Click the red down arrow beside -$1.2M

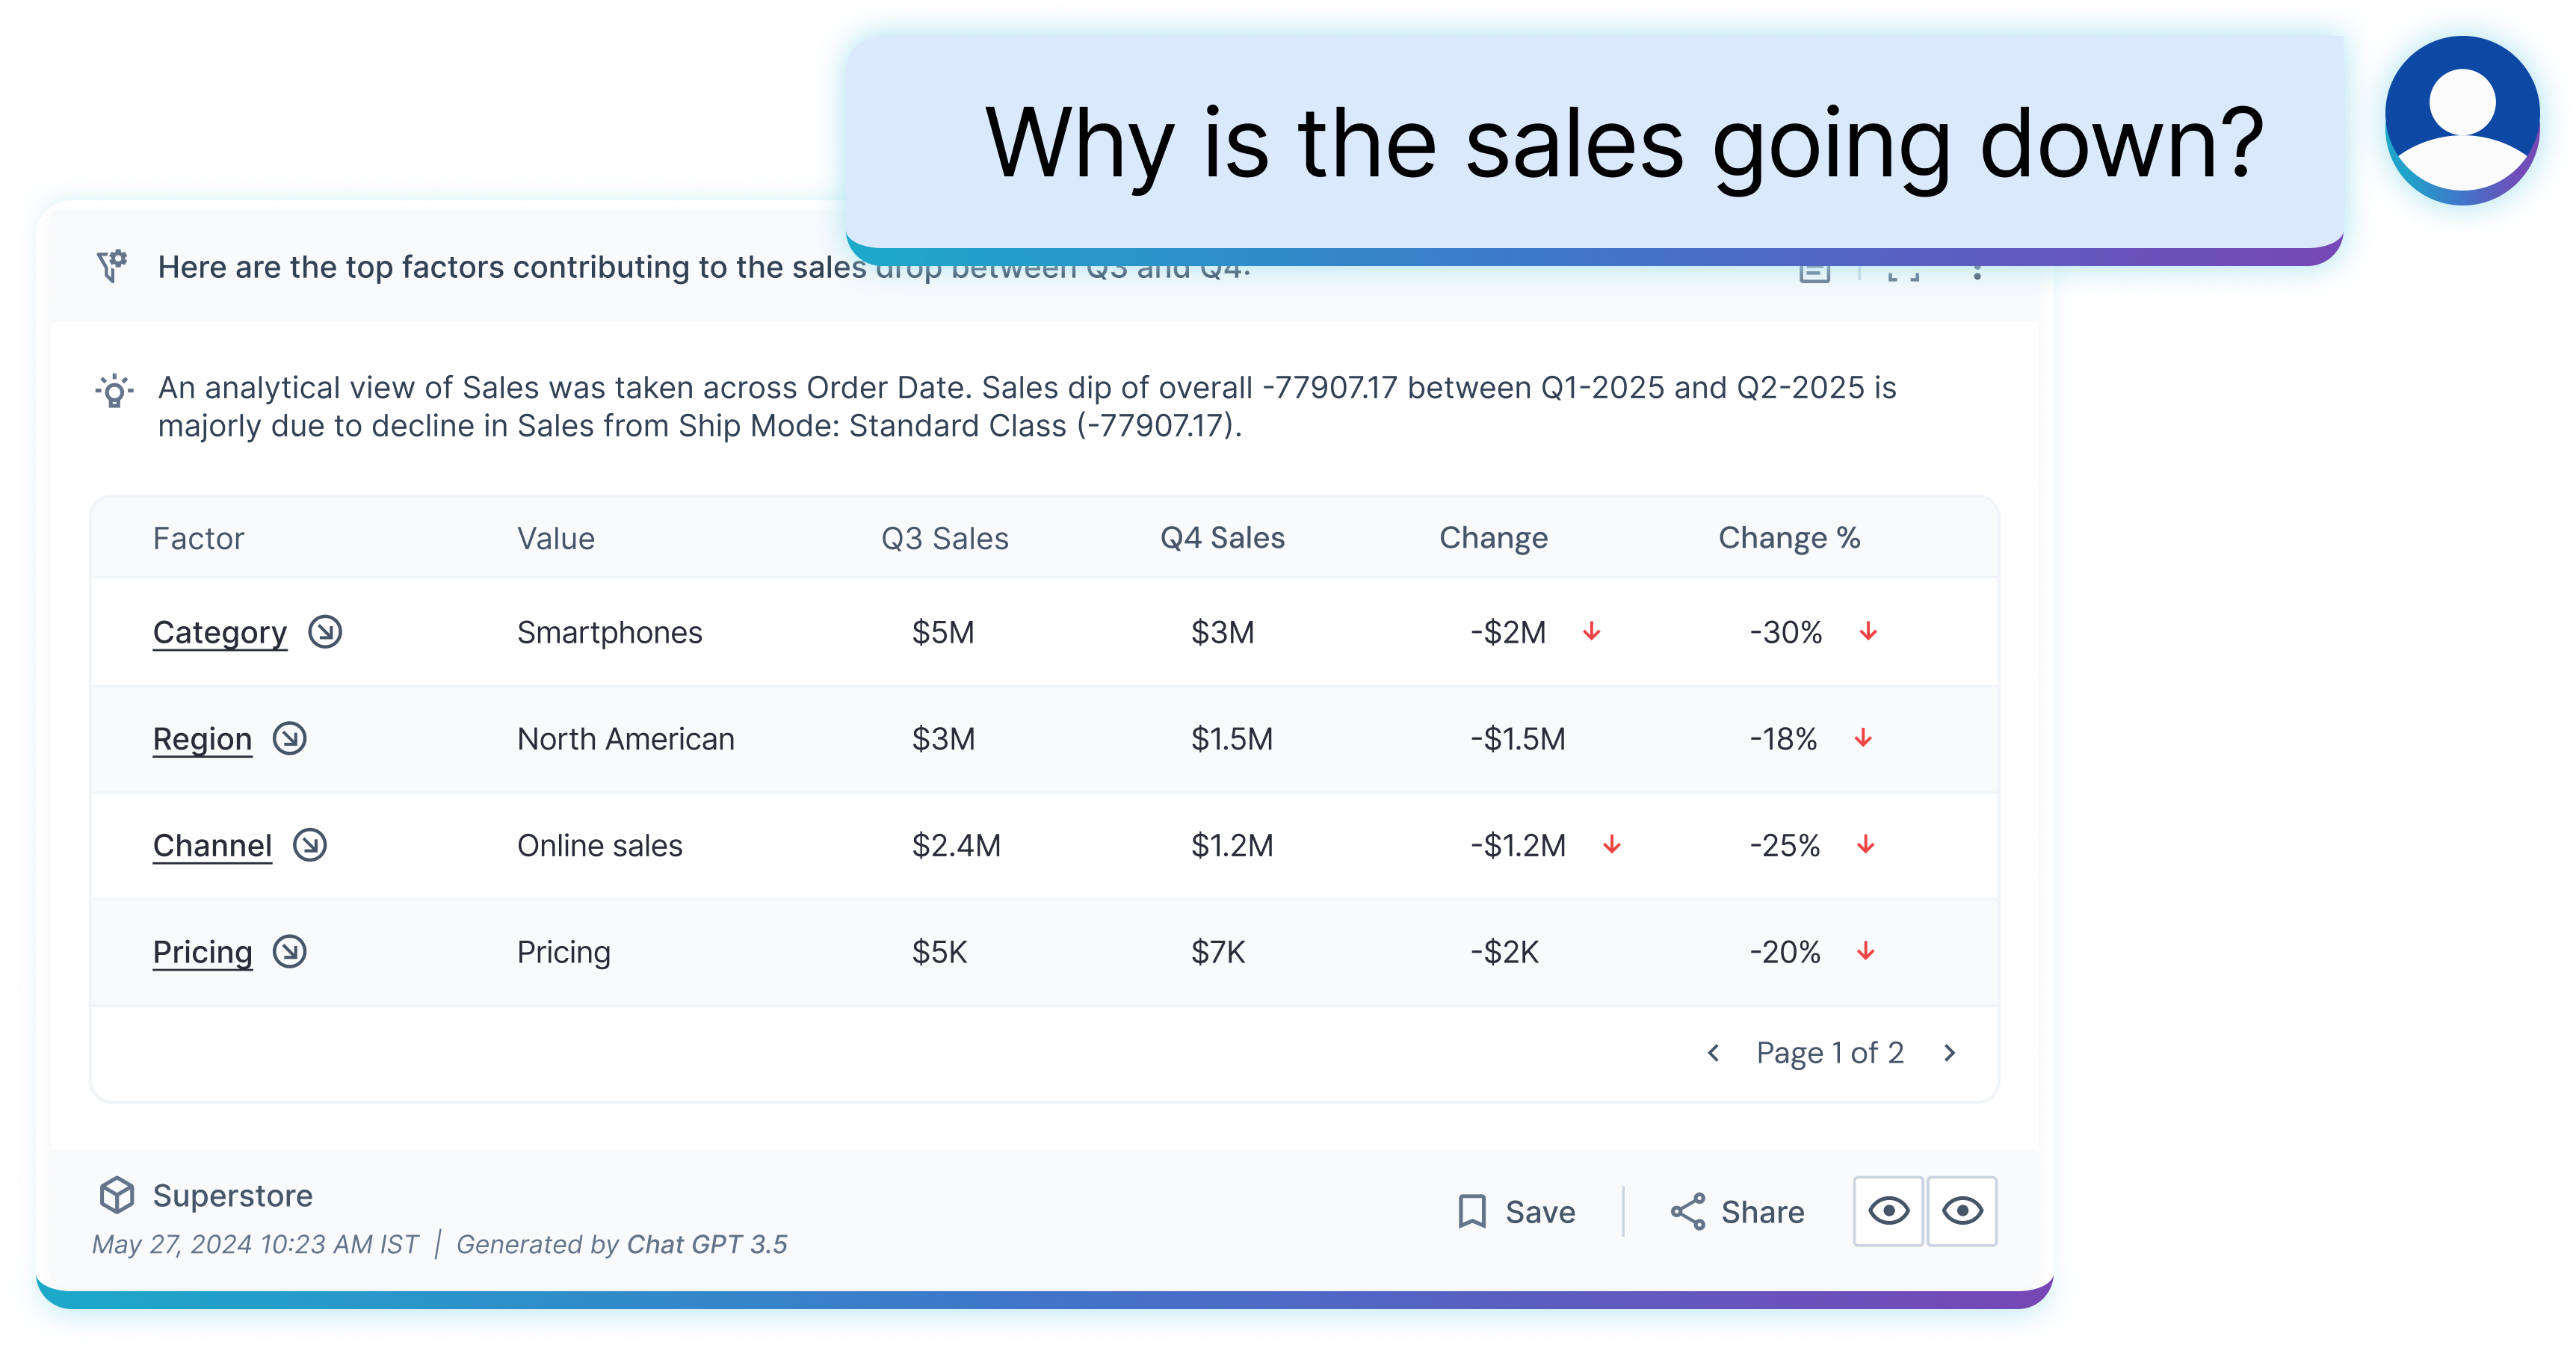tap(1612, 844)
